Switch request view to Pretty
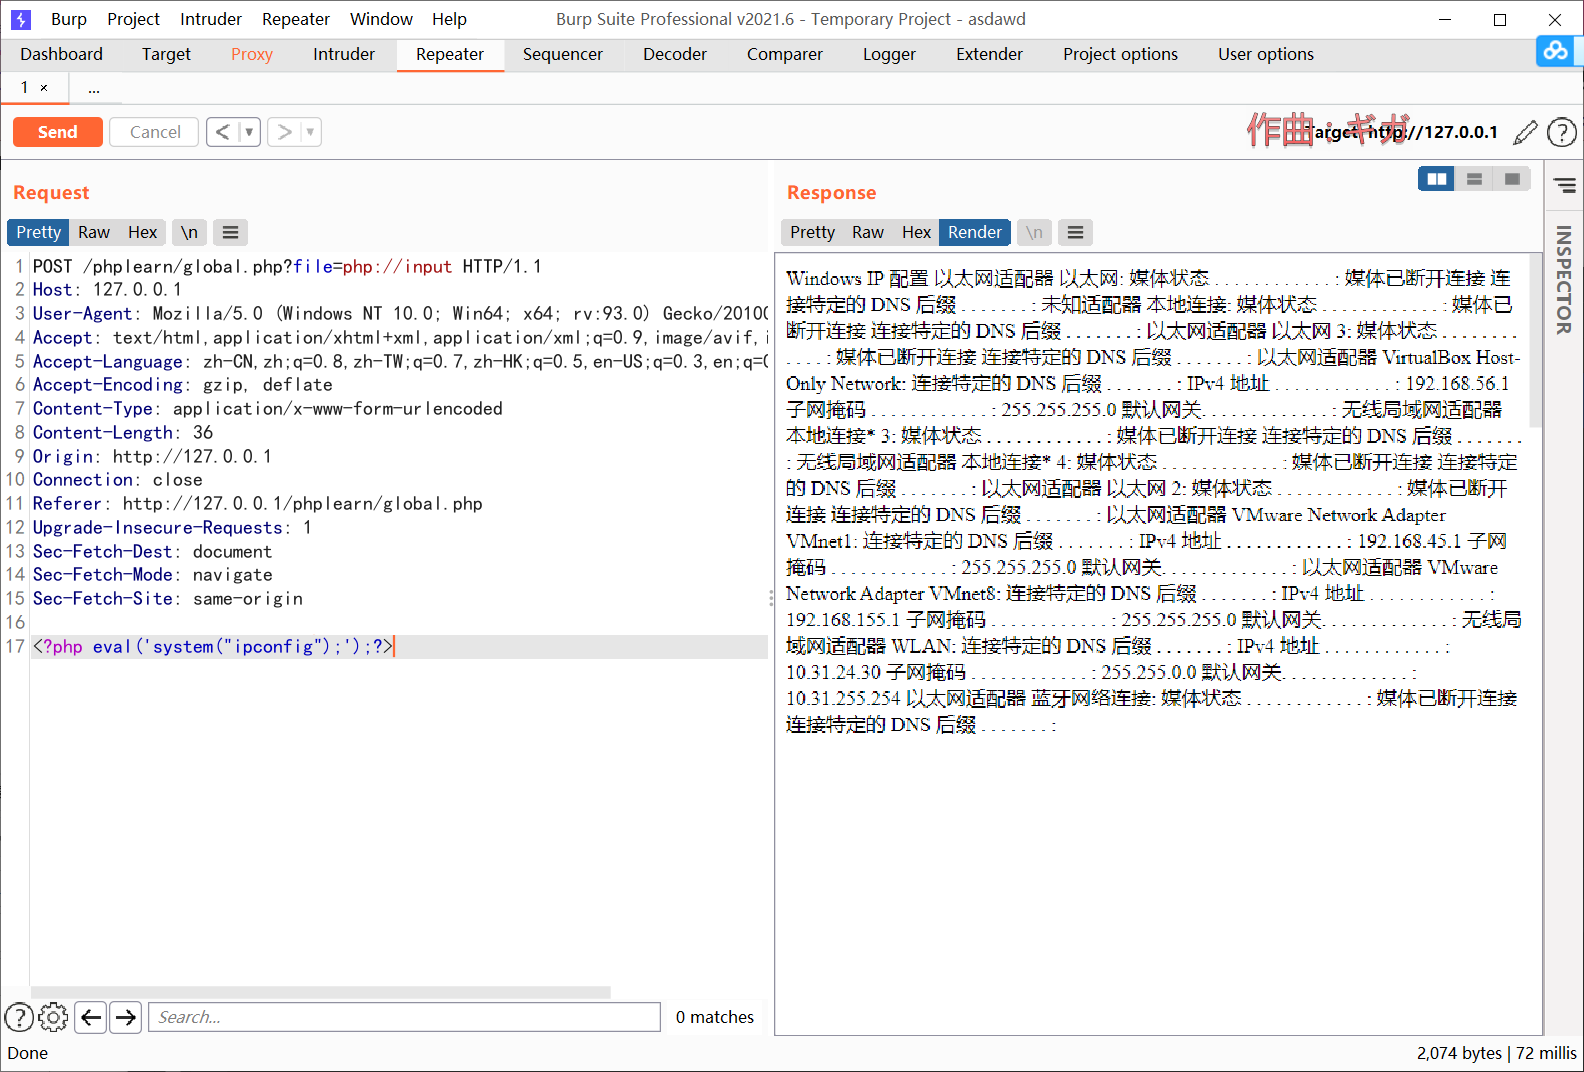1584x1072 pixels. tap(38, 232)
